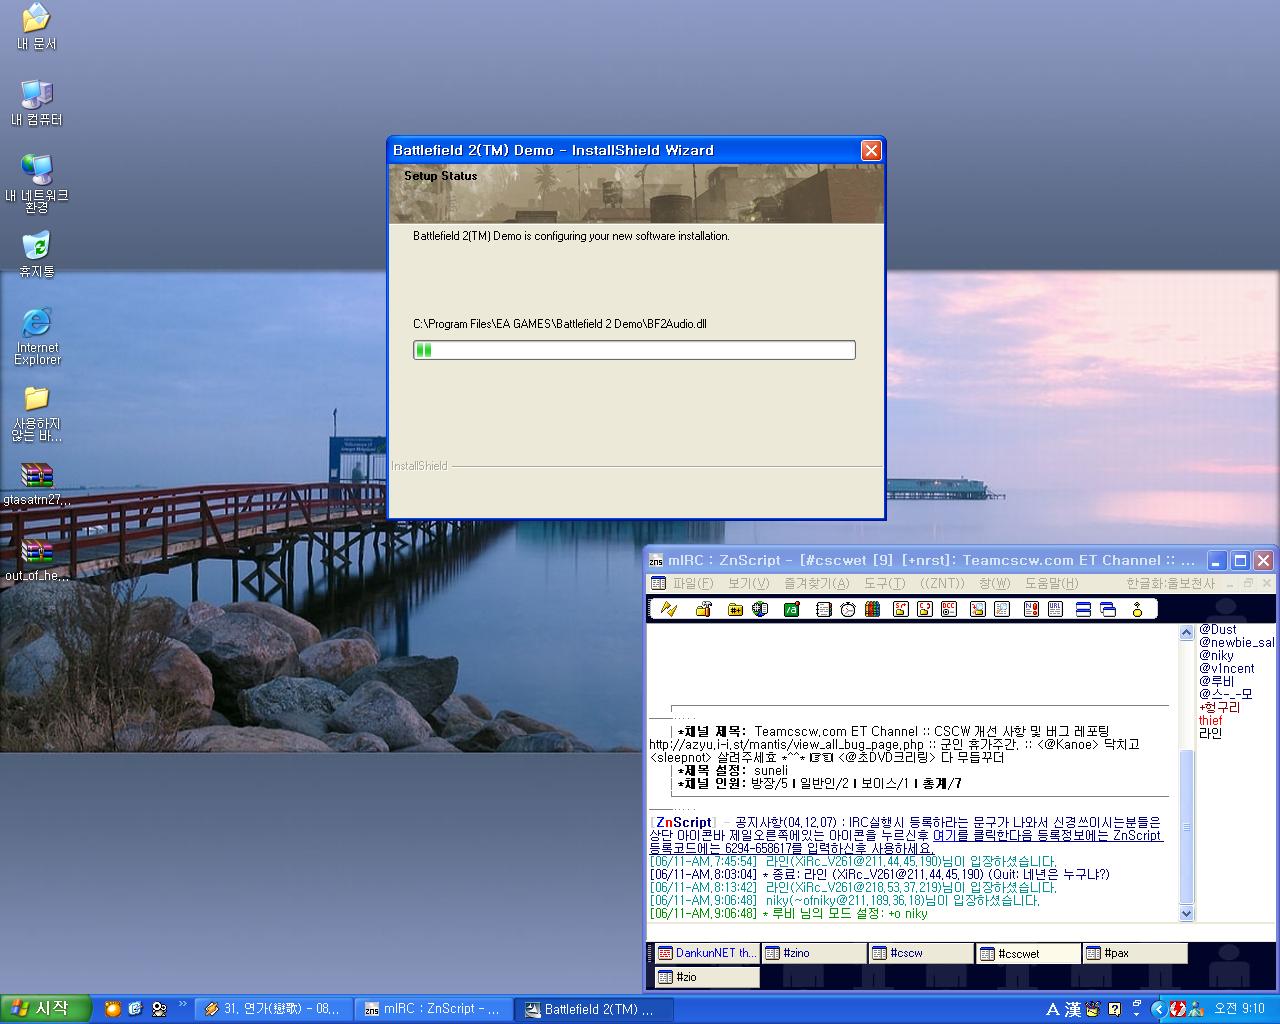The width and height of the screenshot is (1280, 1024).
Task: Open the DCC options toolbar icon
Action: (949, 609)
